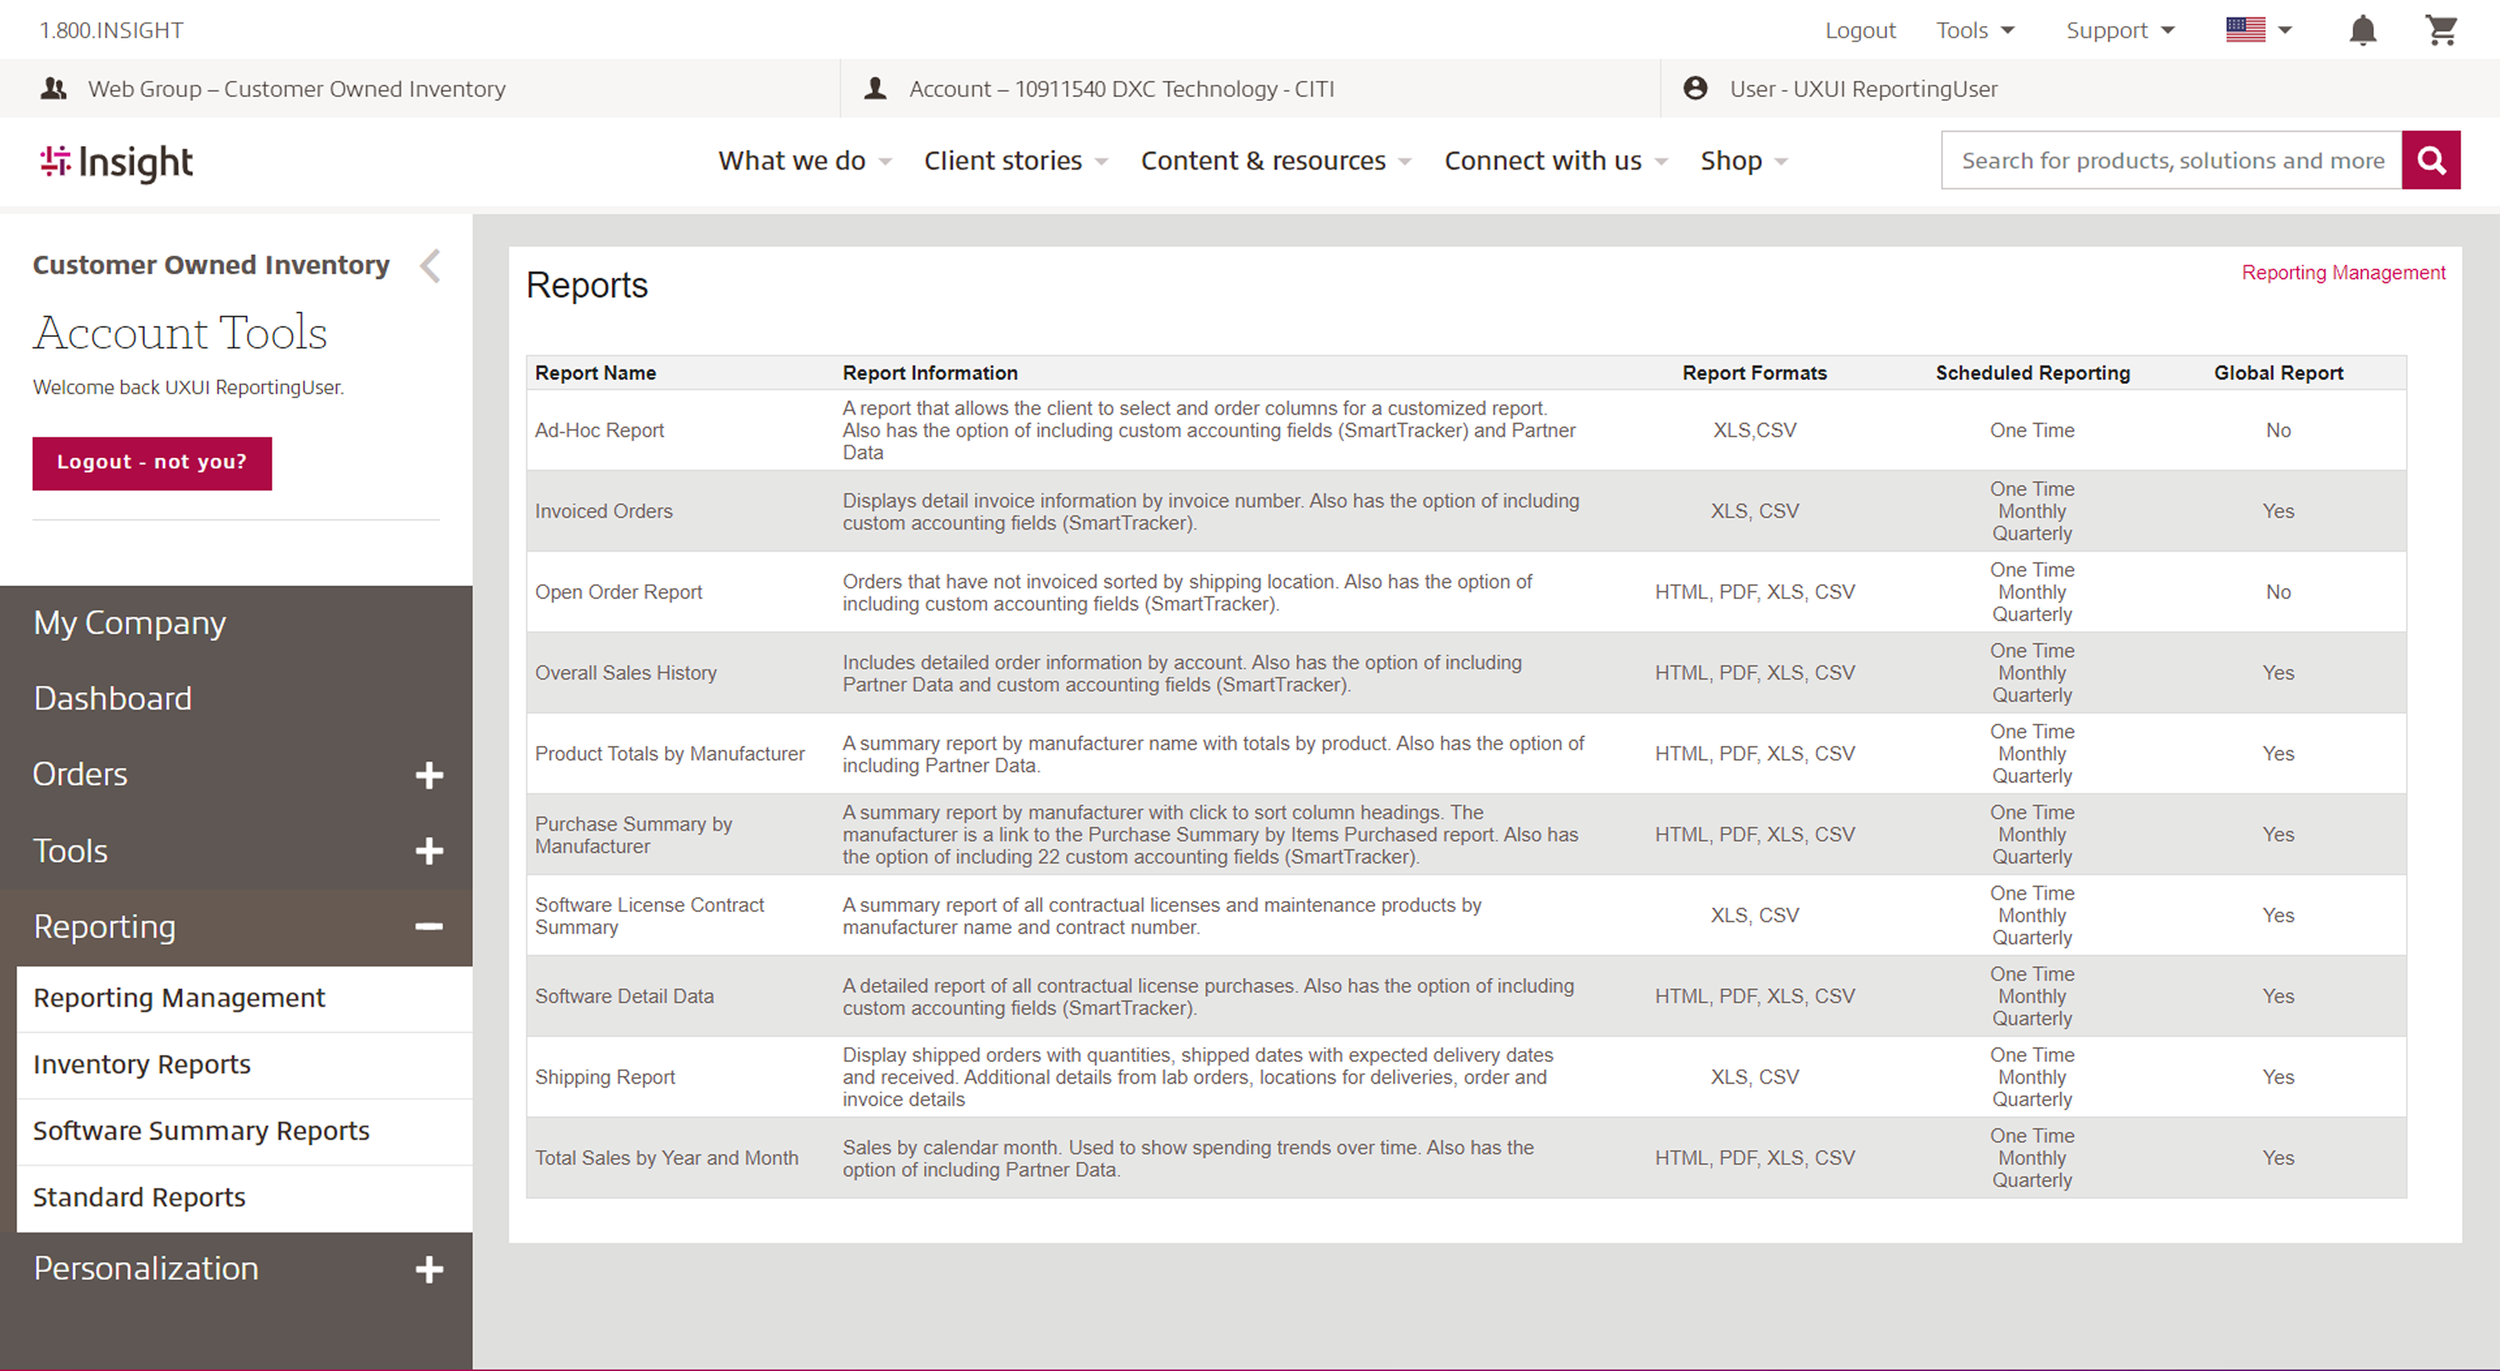Click the Web Group people icon

(54, 89)
